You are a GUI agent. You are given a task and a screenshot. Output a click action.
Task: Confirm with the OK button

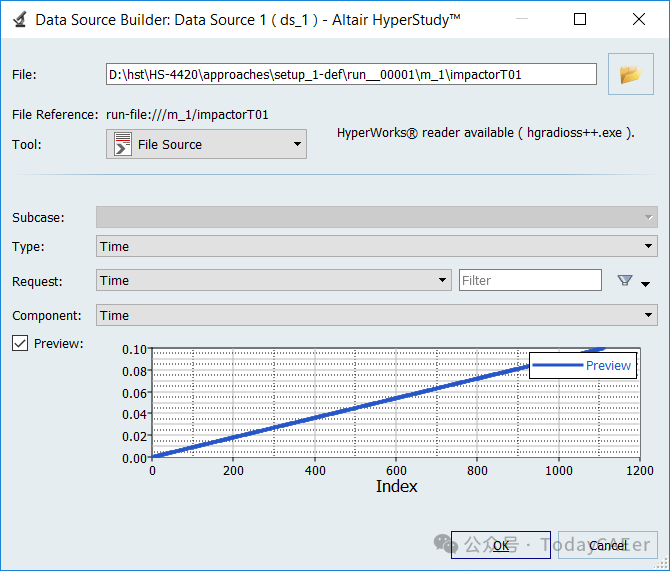pyautogui.click(x=501, y=545)
